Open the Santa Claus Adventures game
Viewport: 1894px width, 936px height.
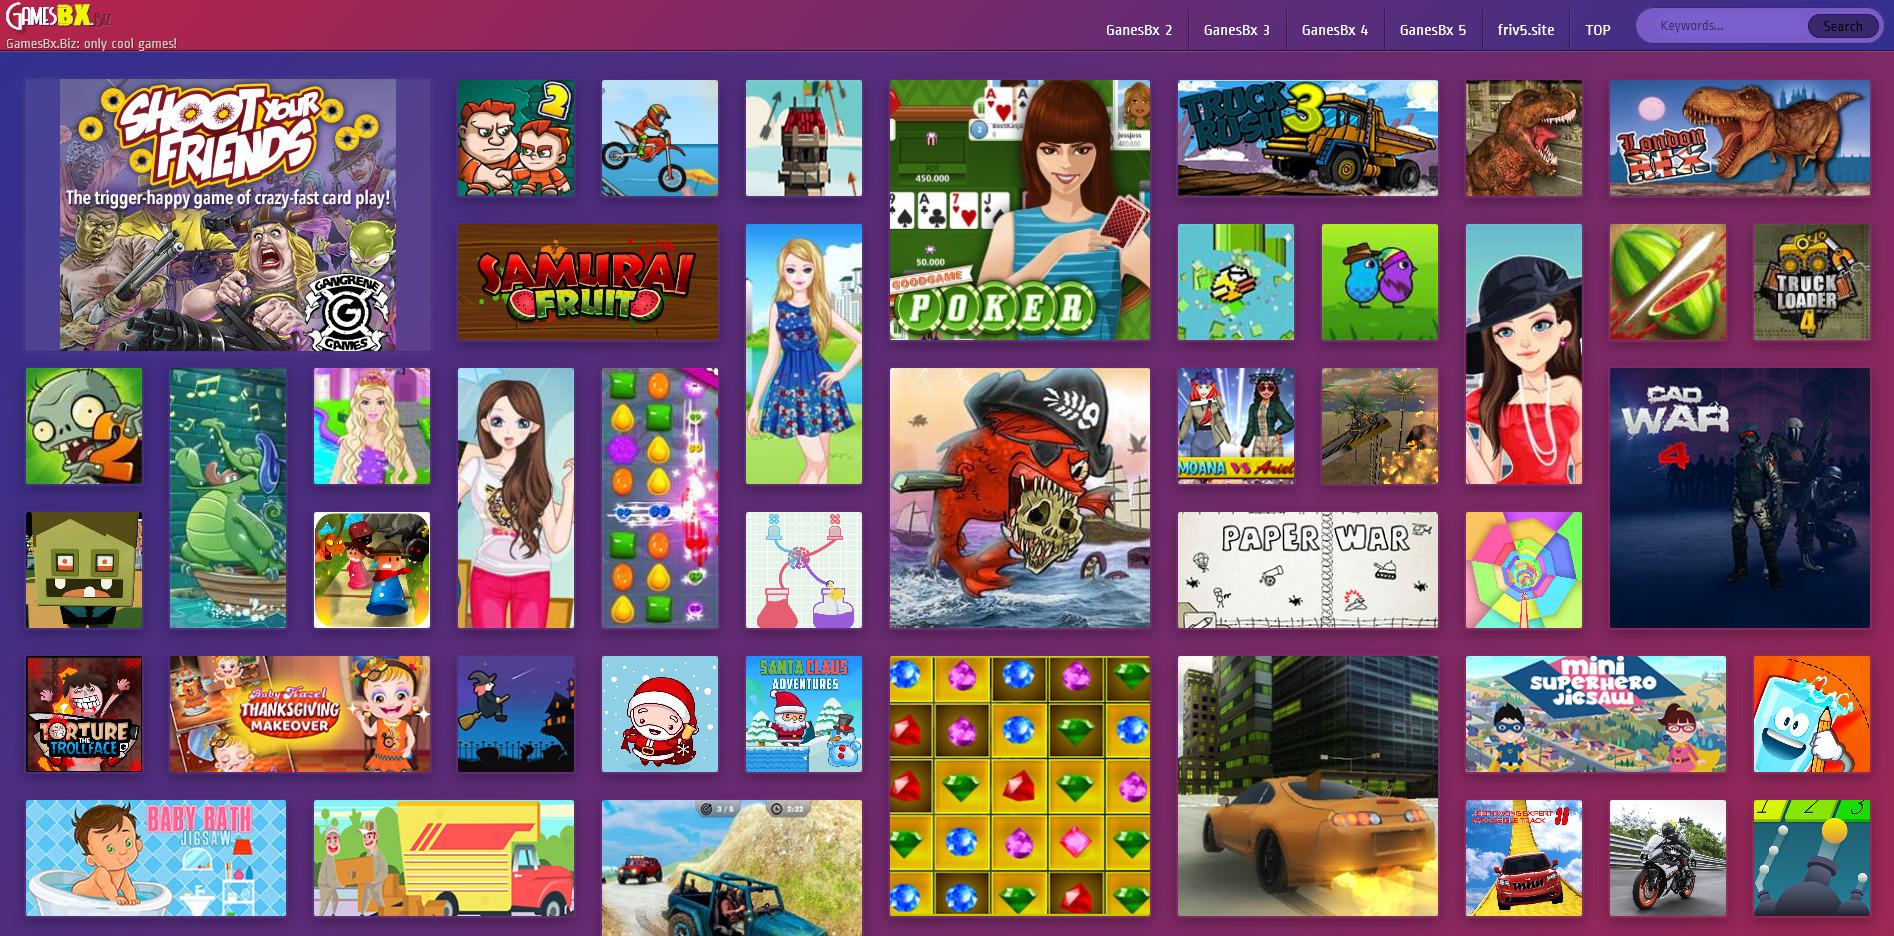804,713
